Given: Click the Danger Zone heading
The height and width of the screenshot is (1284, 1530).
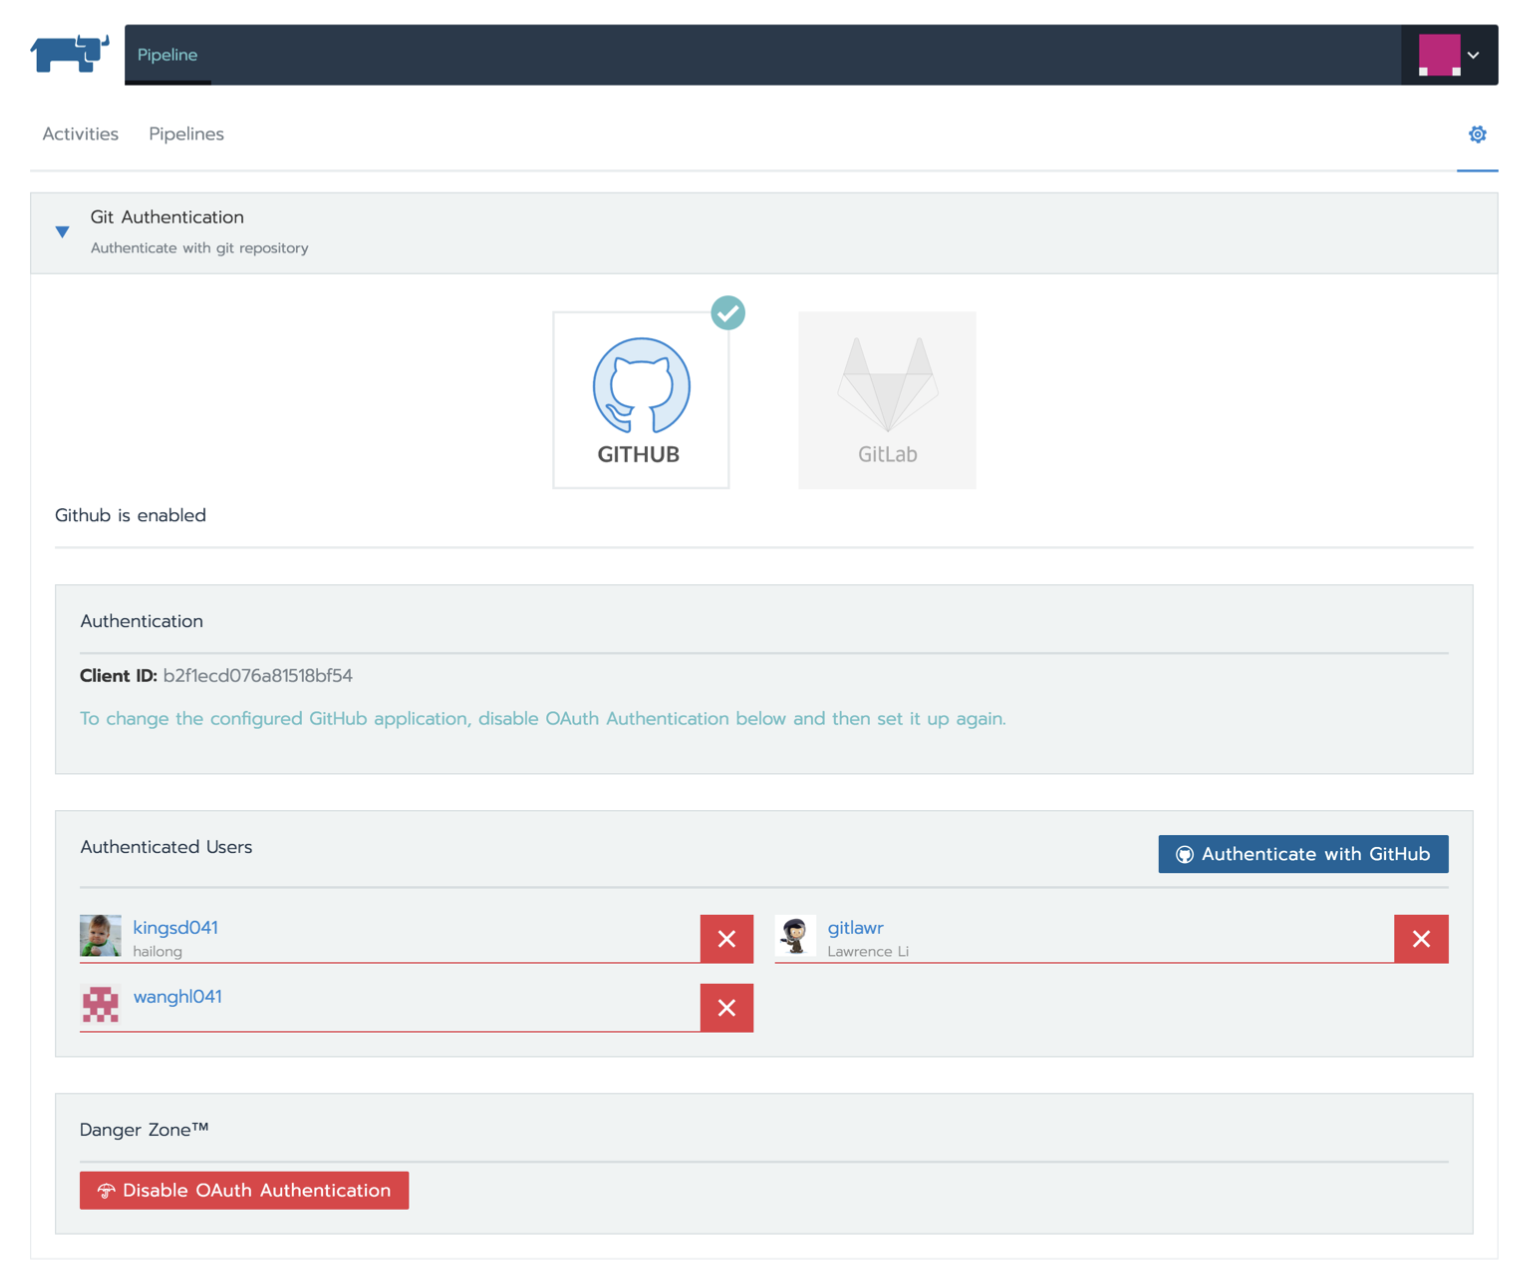Looking at the screenshot, I should (x=144, y=1130).
